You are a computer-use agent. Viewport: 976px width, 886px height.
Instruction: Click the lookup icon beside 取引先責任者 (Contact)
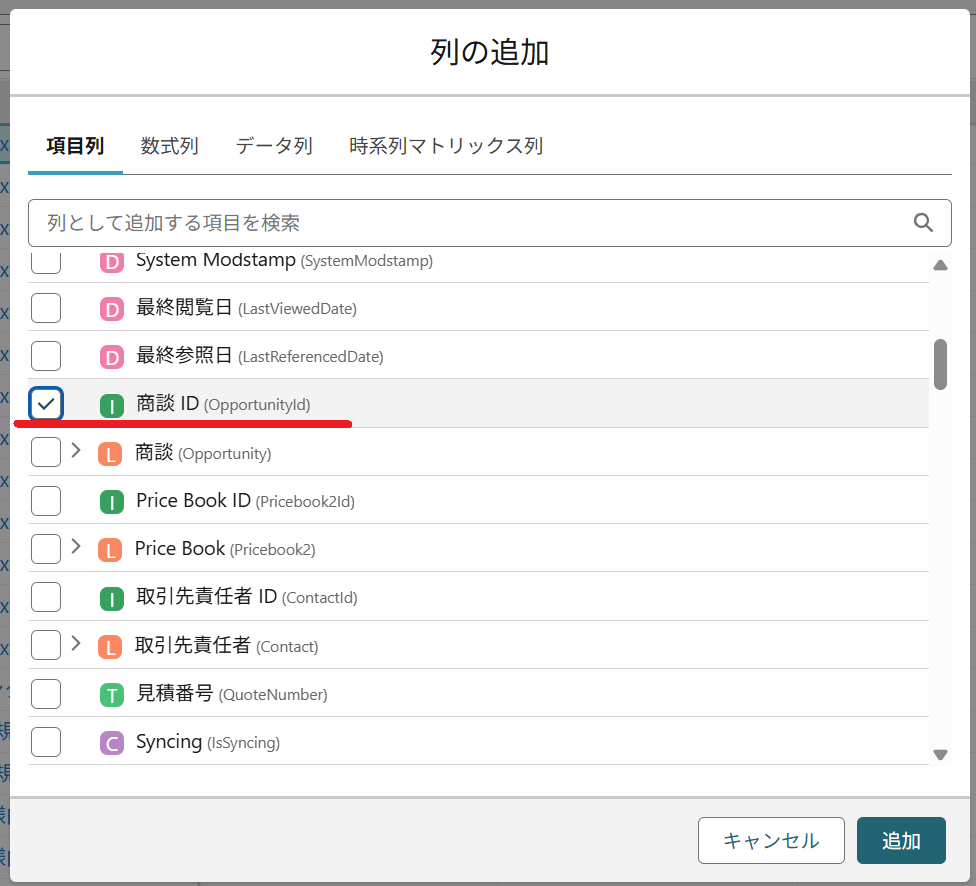110,647
